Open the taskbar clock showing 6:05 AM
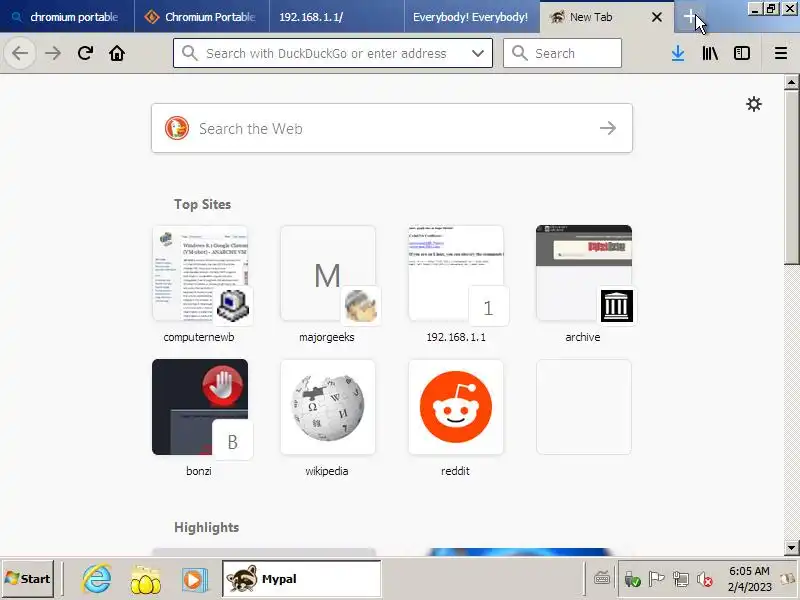This screenshot has height=600, width=800. click(x=749, y=579)
